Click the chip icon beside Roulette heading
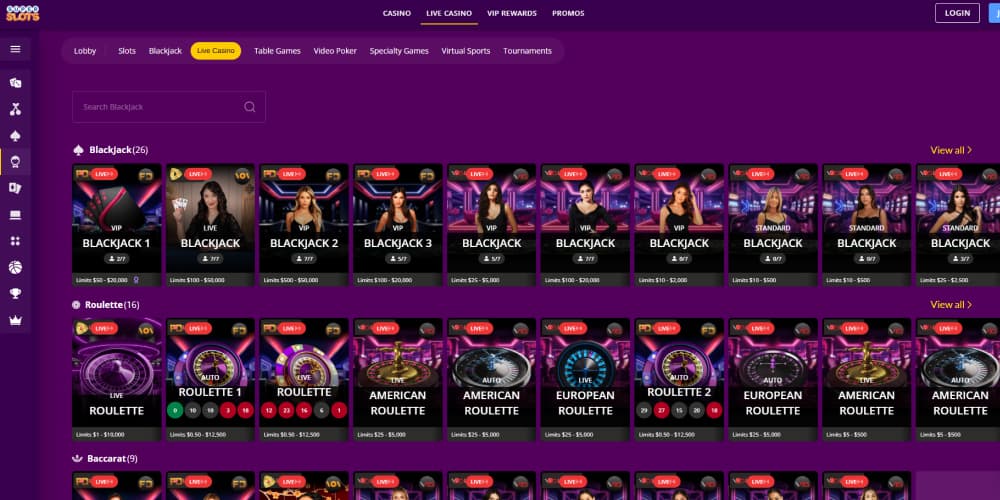The image size is (1000, 500). (x=77, y=305)
